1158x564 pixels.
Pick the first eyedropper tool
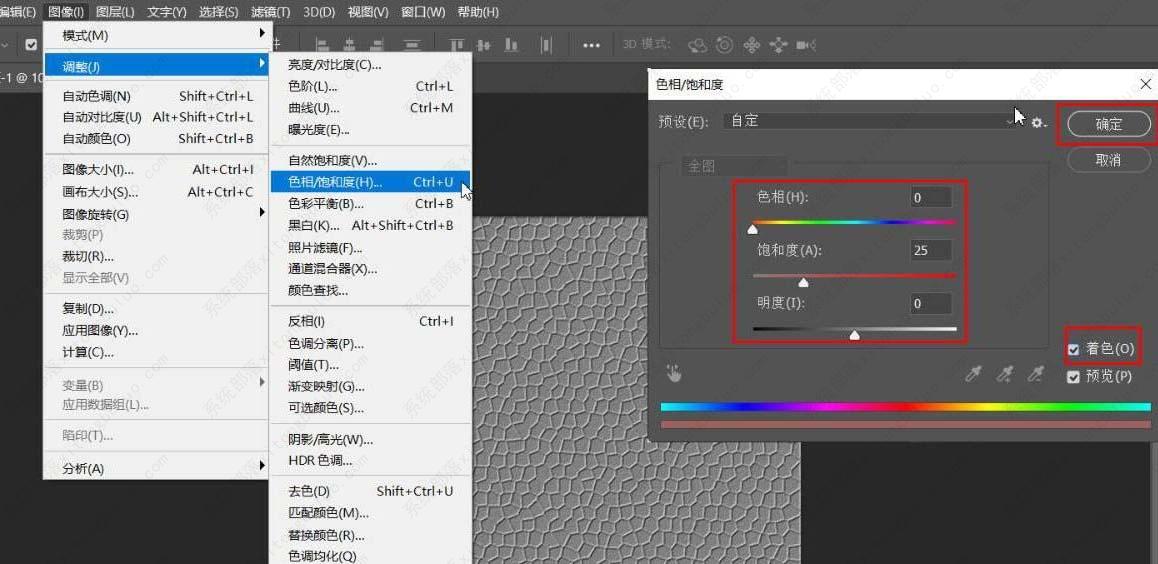[x=973, y=374]
